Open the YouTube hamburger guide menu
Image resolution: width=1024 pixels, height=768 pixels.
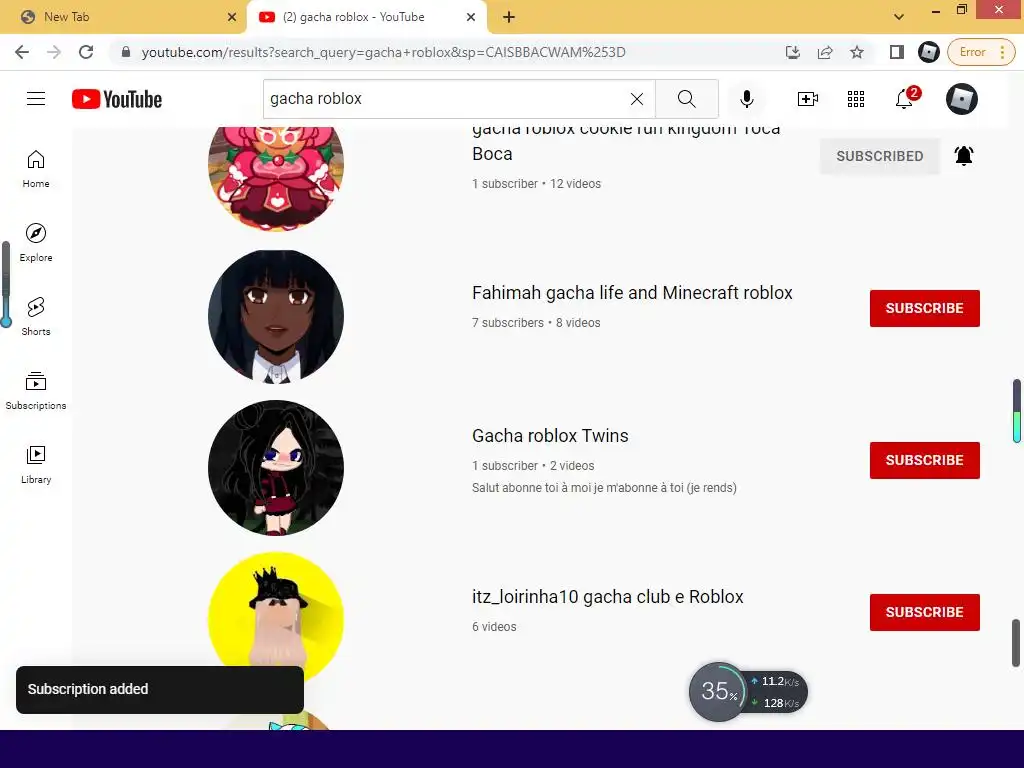click(x=36, y=99)
